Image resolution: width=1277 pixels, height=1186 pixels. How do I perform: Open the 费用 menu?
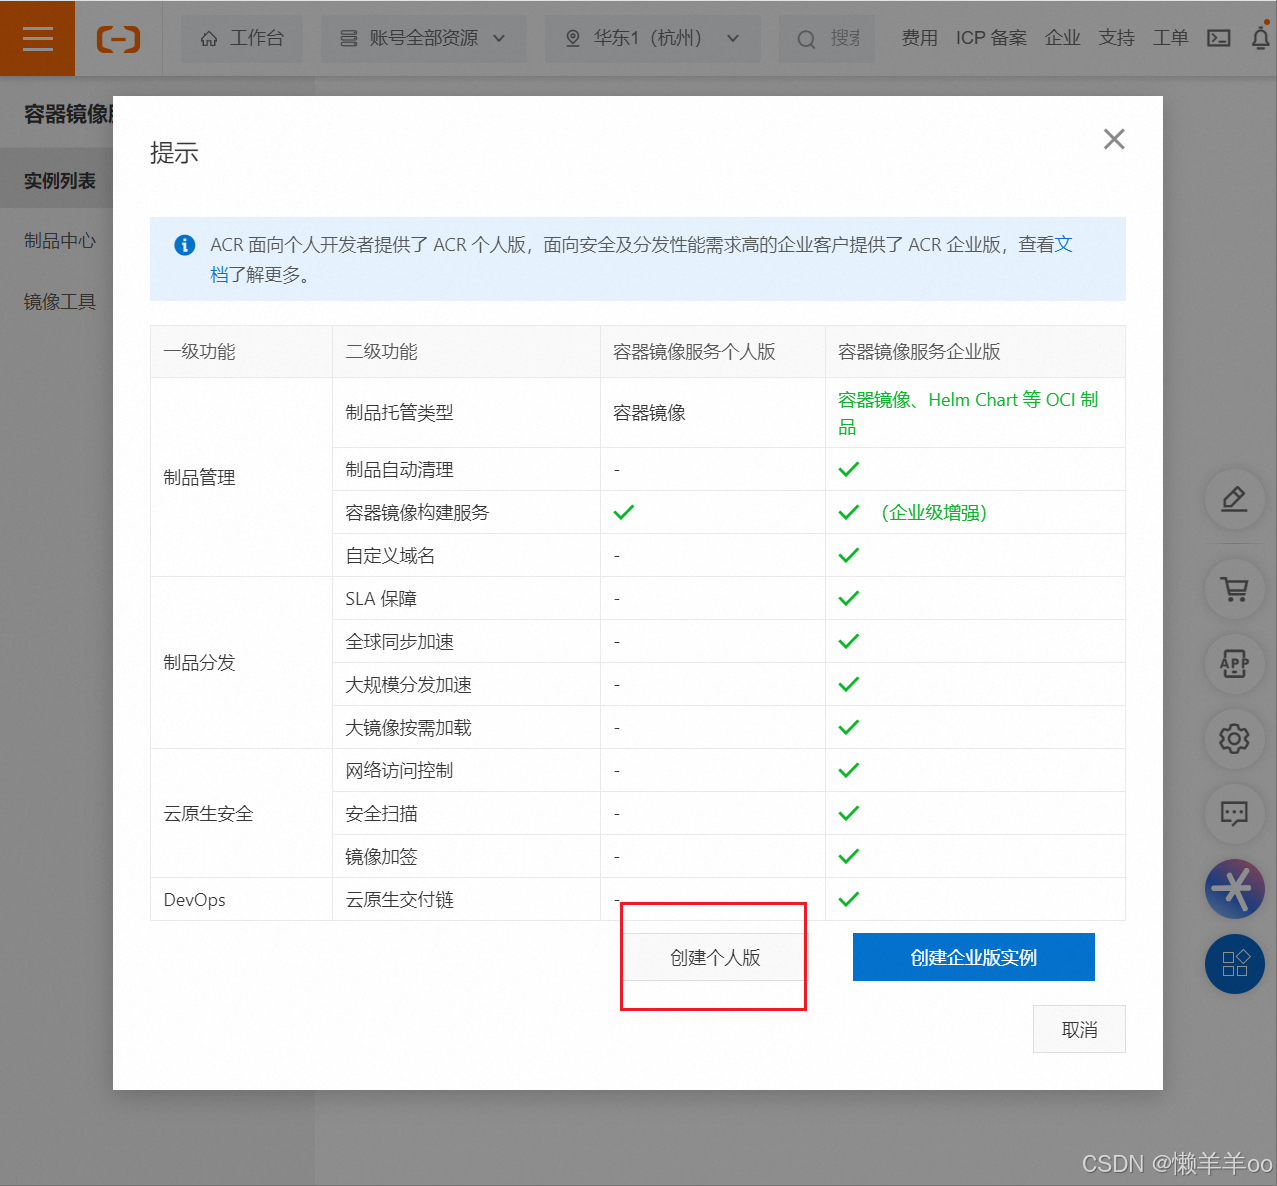tap(919, 38)
